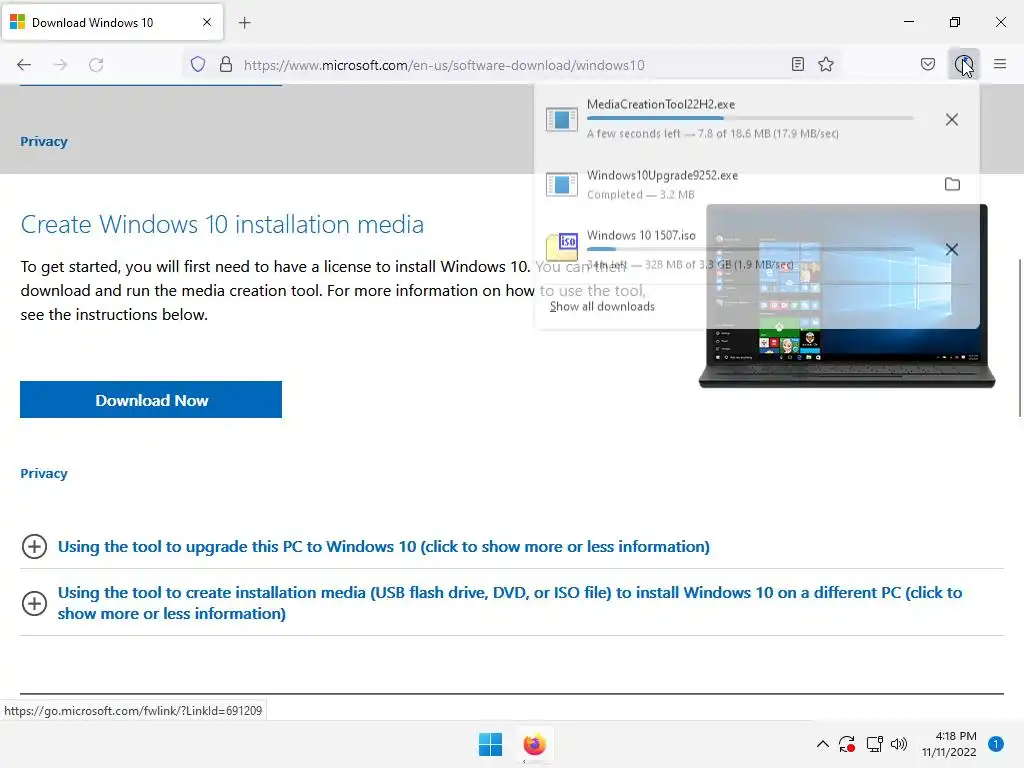Click the Download Now button
The height and width of the screenshot is (768, 1024).
(151, 400)
